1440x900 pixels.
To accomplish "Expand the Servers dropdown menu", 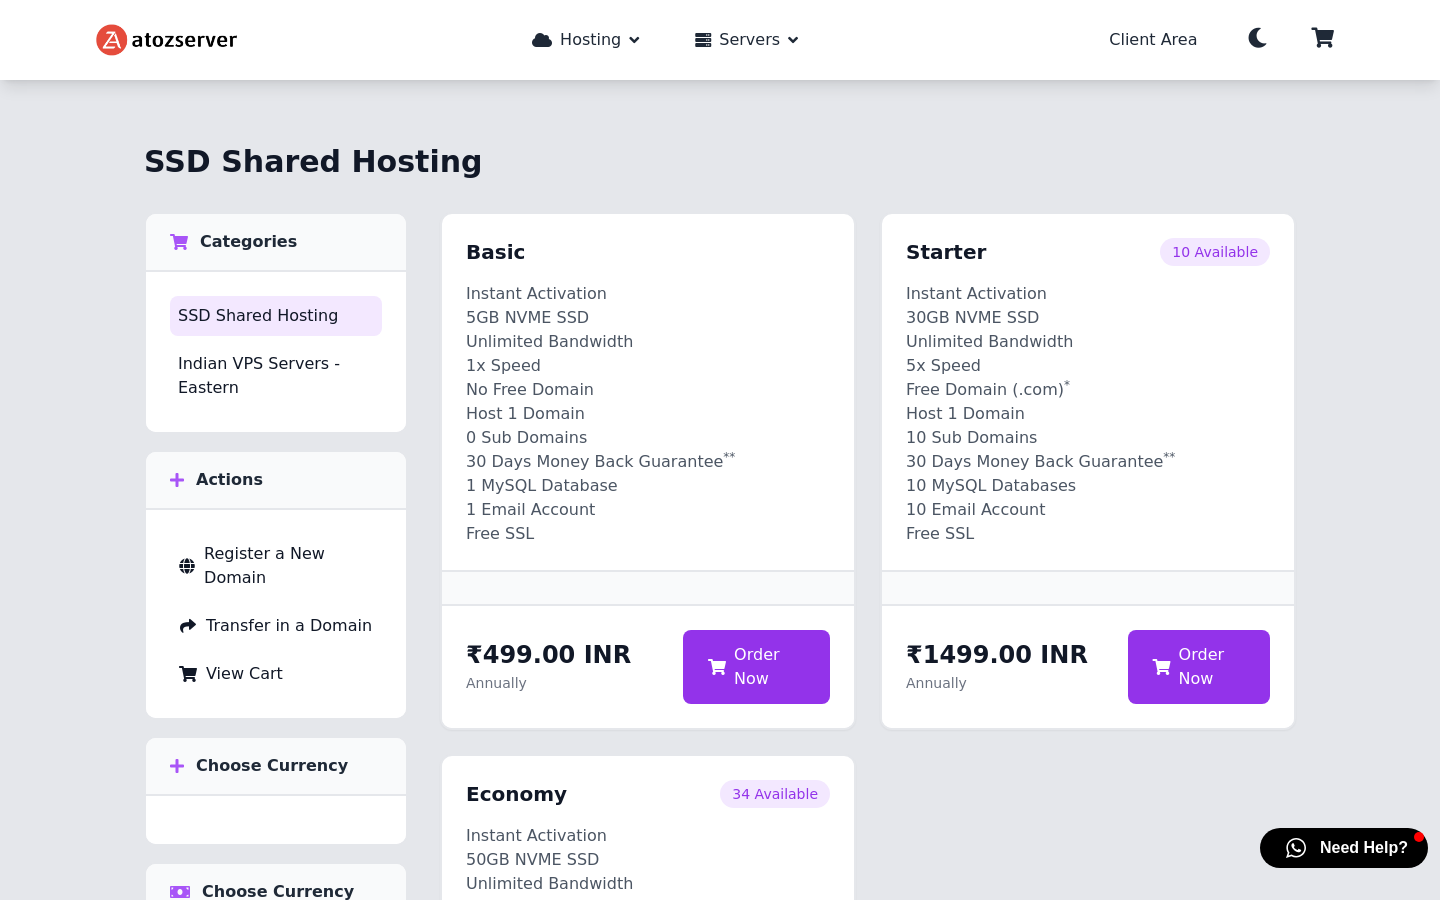I will point(747,40).
